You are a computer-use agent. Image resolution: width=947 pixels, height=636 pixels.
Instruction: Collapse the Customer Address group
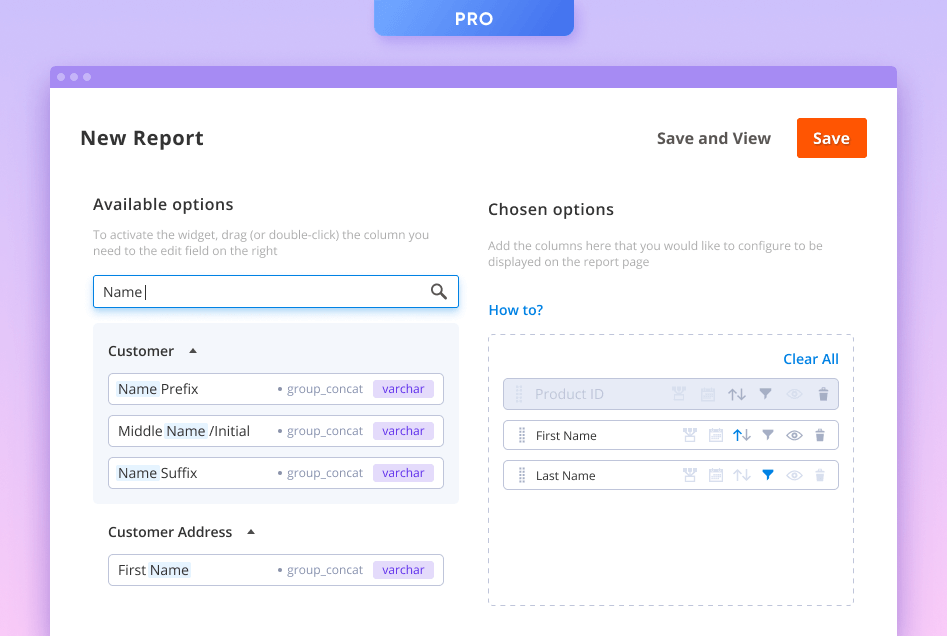point(251,532)
